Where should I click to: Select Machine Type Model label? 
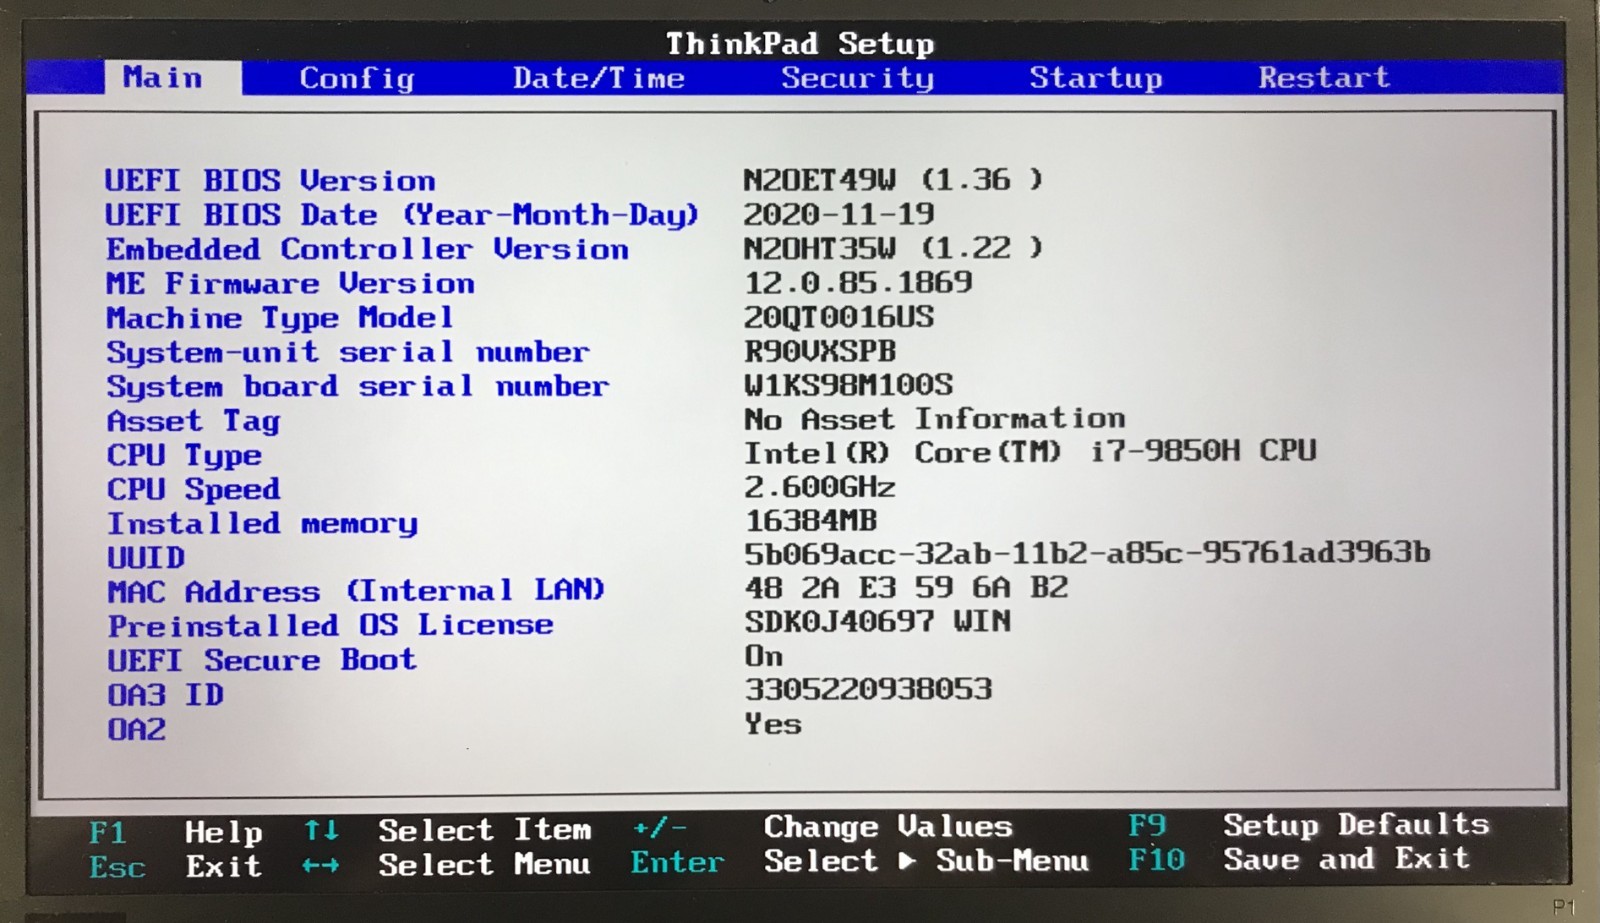pos(280,318)
